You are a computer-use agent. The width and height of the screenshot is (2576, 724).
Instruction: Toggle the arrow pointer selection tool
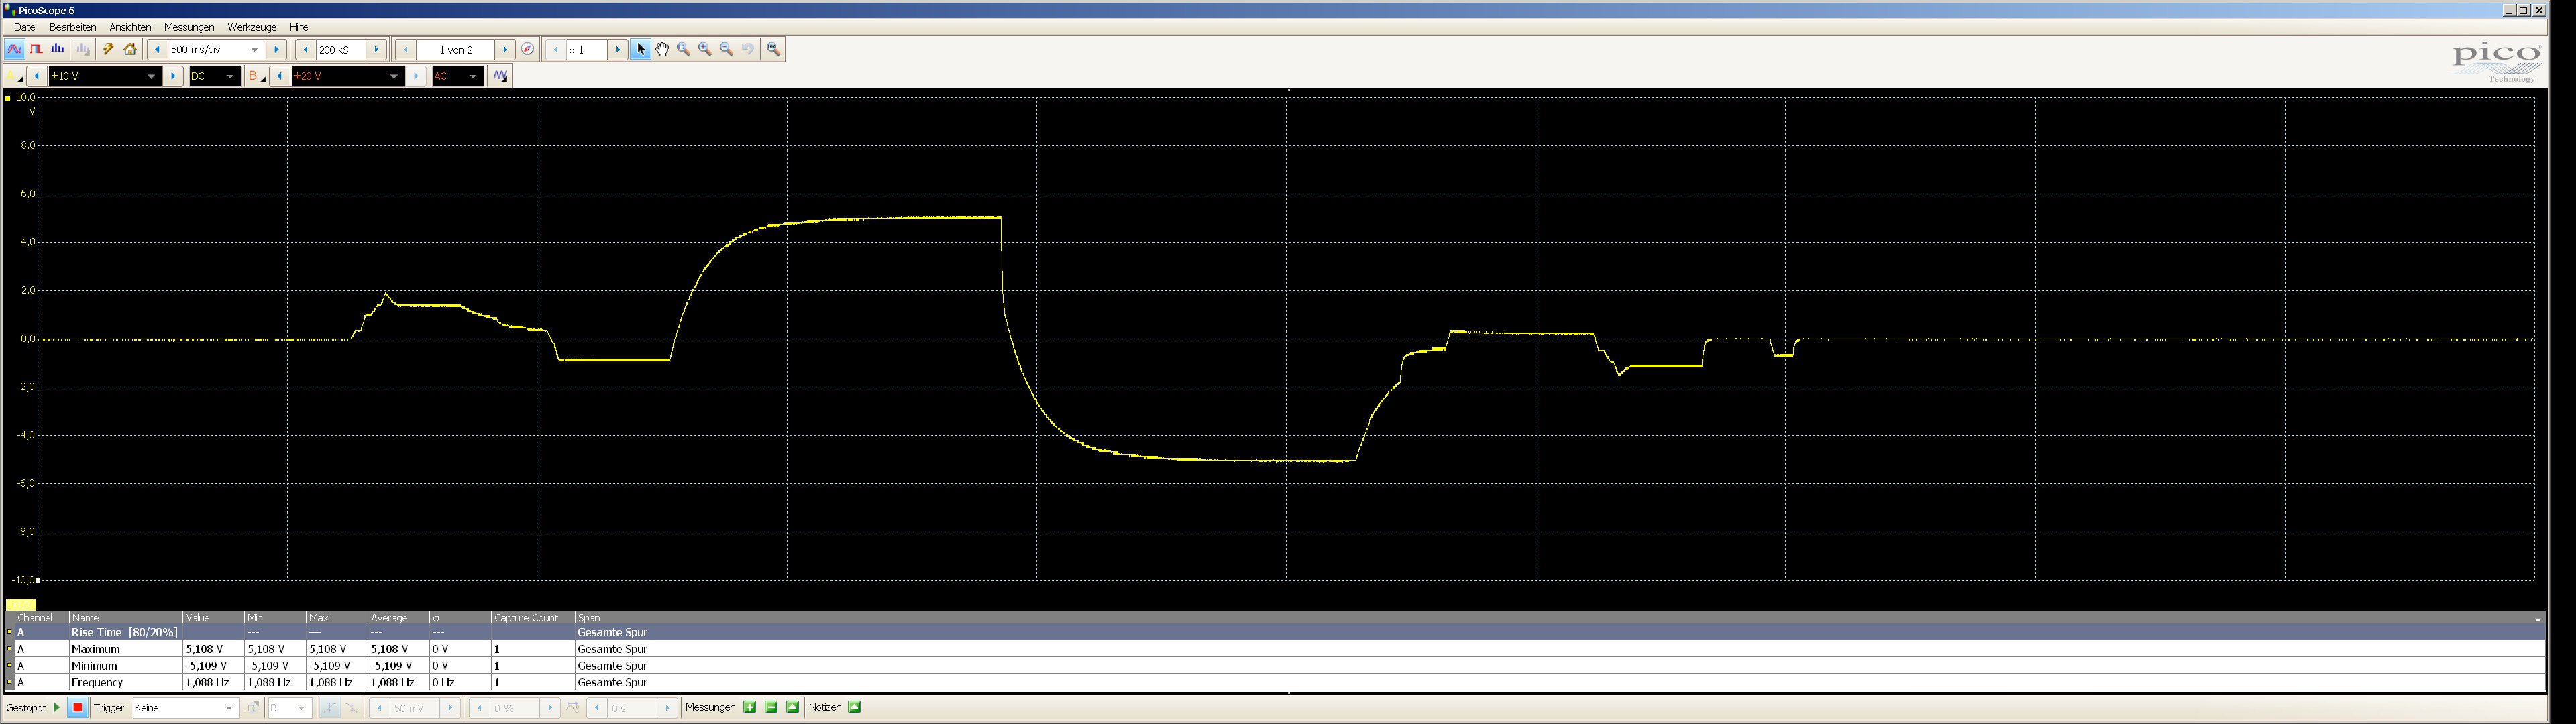(x=641, y=49)
